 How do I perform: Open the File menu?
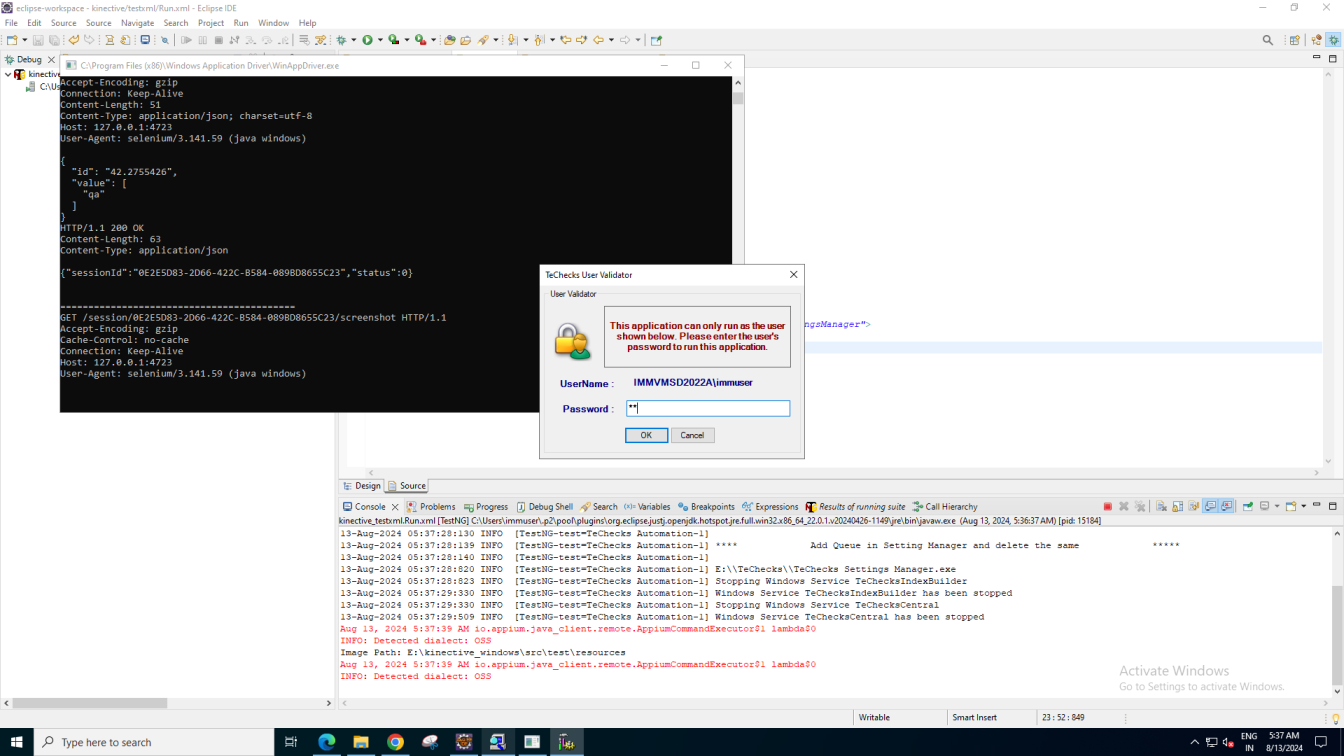click(11, 23)
